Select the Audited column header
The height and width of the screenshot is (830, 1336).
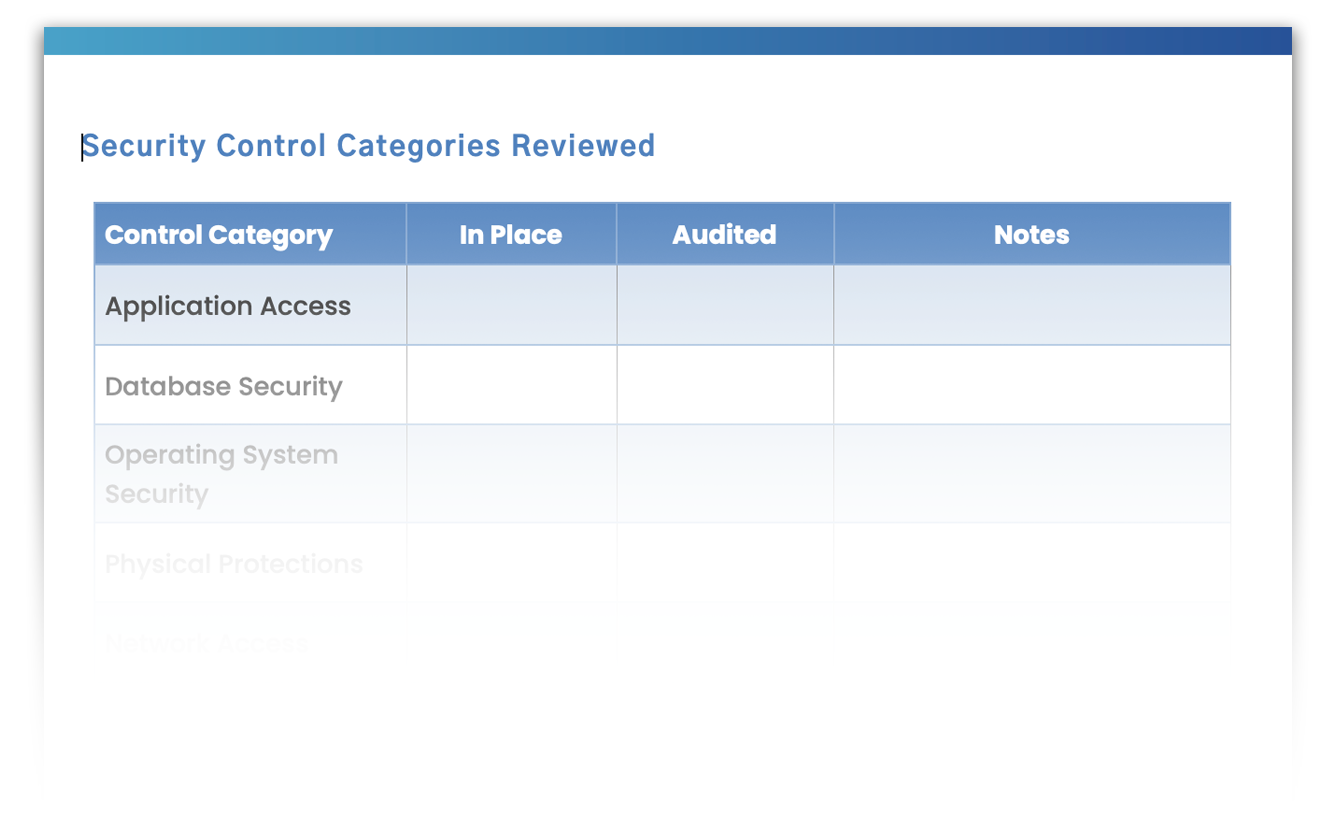click(x=724, y=235)
